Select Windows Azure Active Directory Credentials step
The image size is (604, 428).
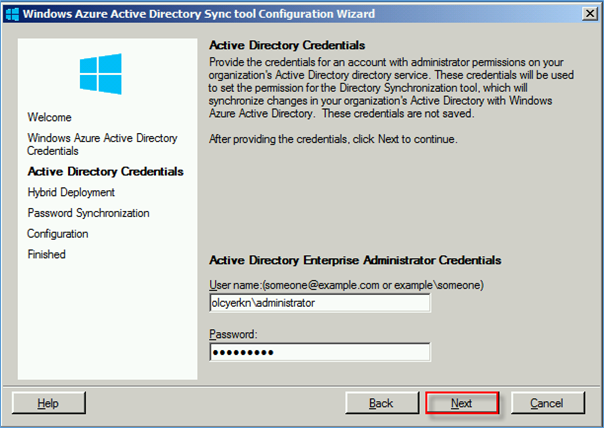click(x=102, y=144)
